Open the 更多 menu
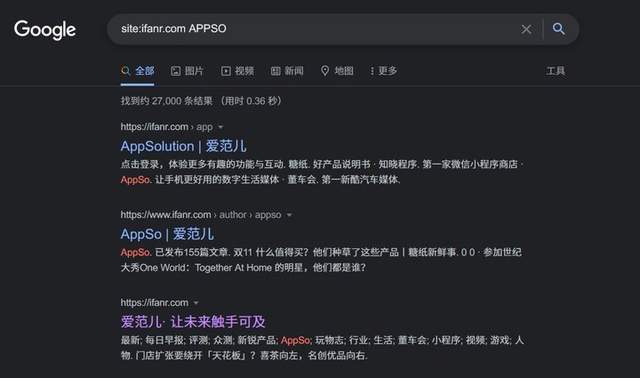Viewport: 640px width, 378px height. [x=384, y=71]
